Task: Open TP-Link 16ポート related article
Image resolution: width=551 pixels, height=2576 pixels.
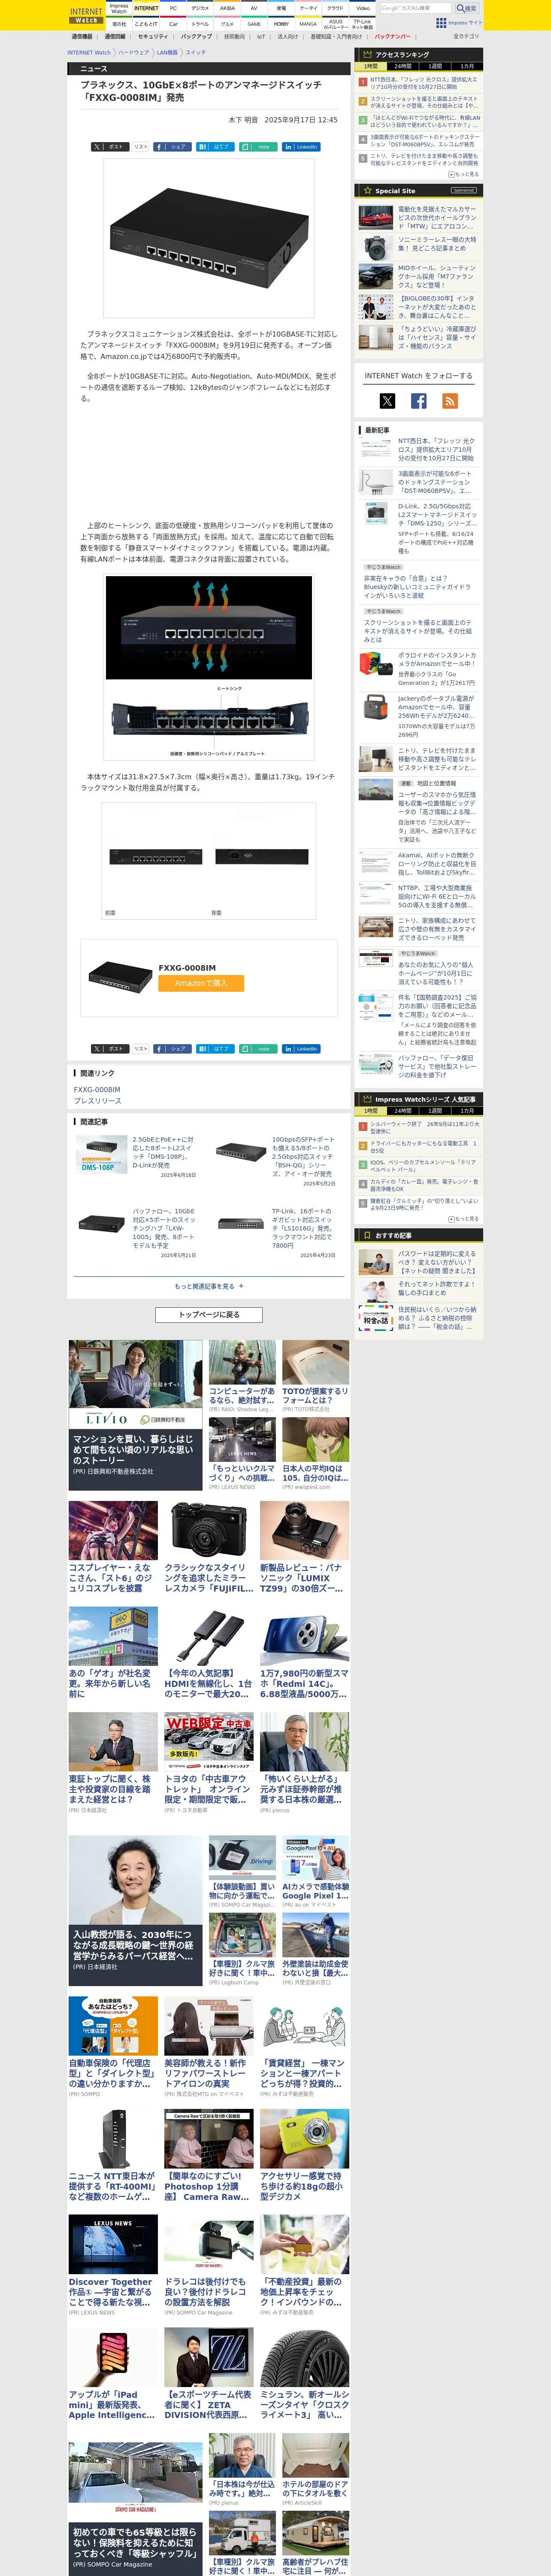Action: (304, 1227)
